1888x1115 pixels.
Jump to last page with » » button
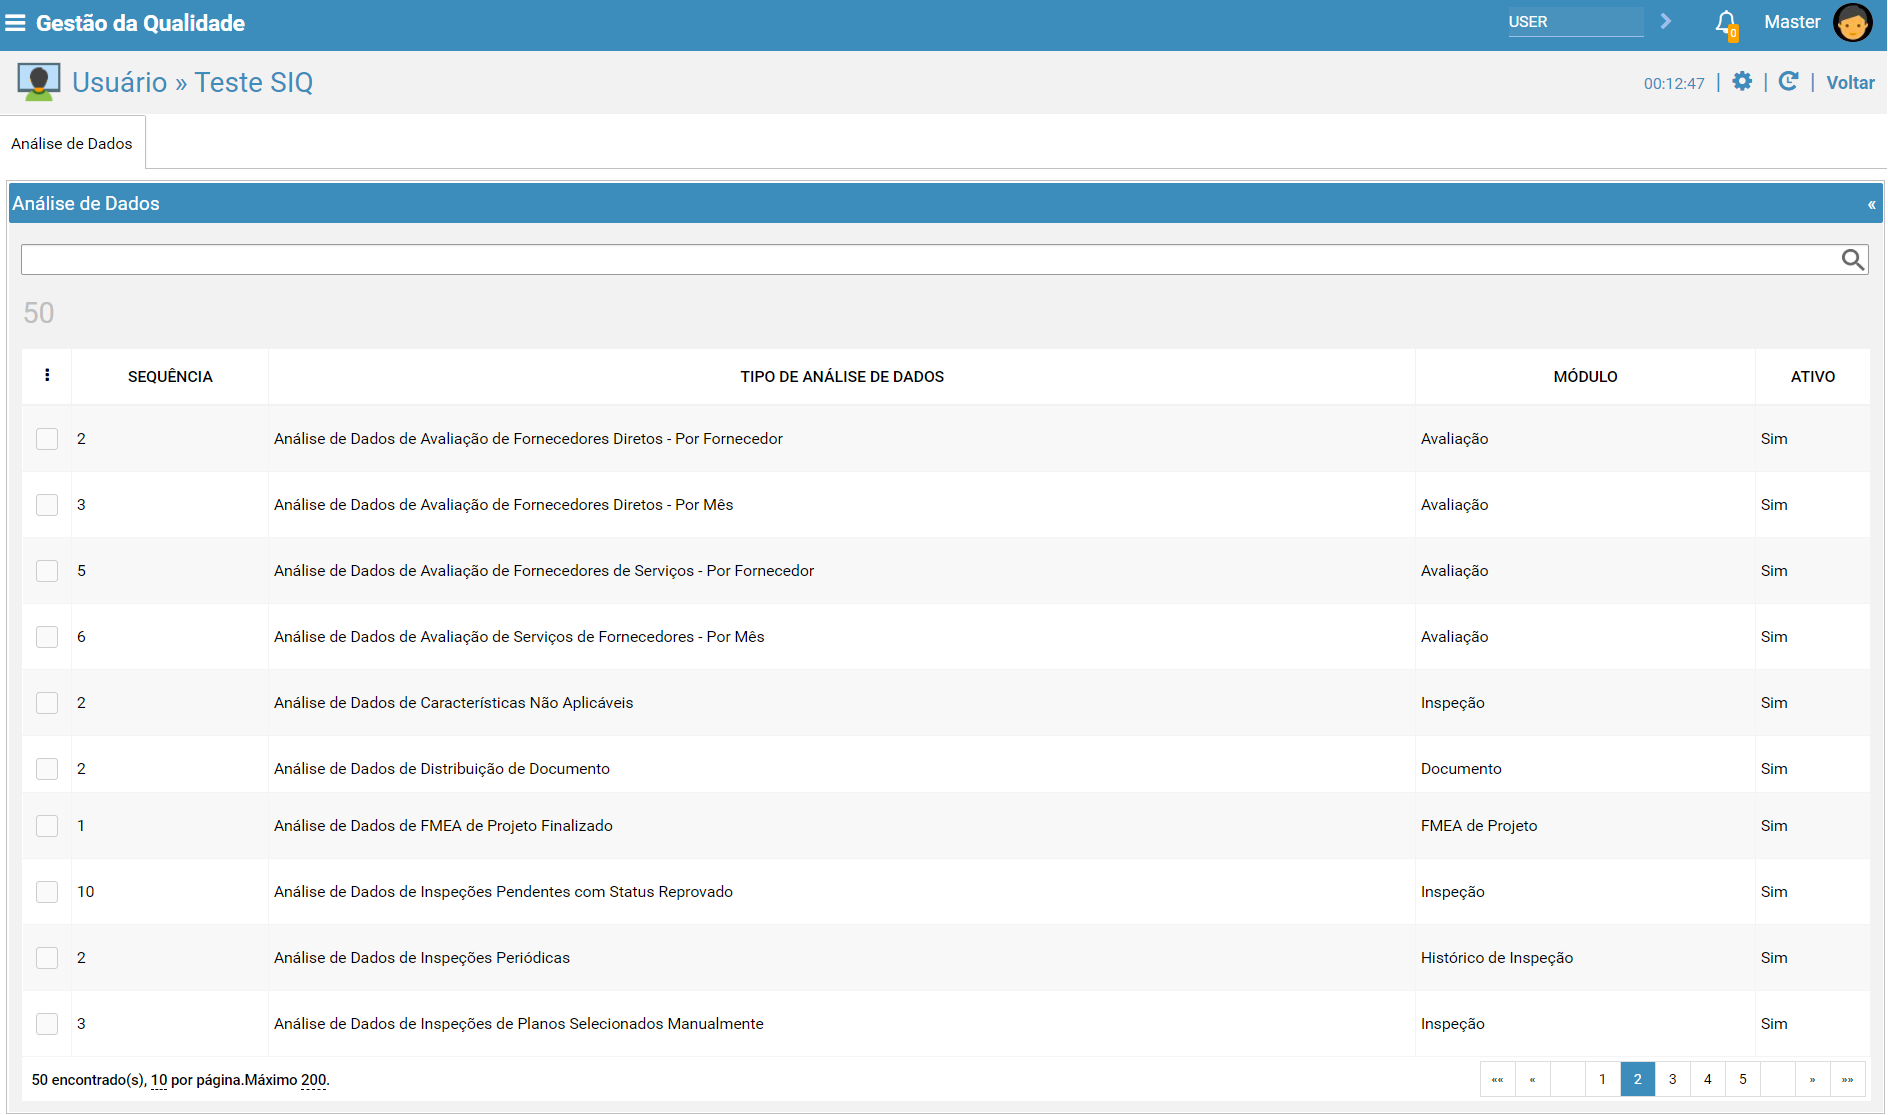pyautogui.click(x=1847, y=1079)
